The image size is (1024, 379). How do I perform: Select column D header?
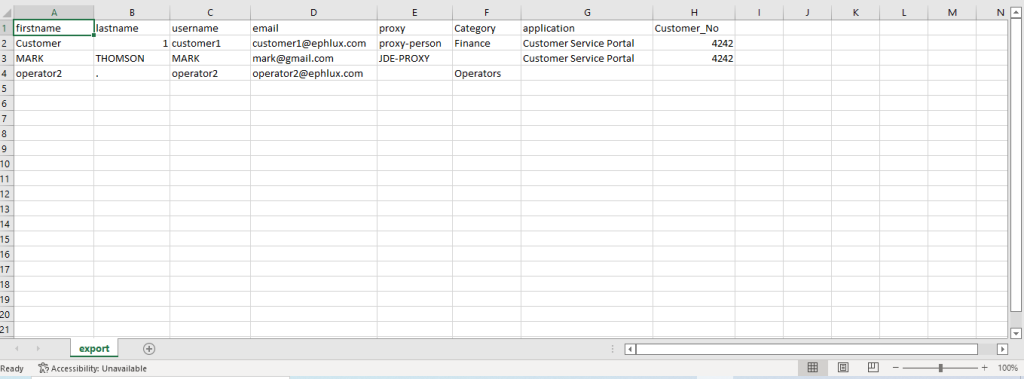313,12
